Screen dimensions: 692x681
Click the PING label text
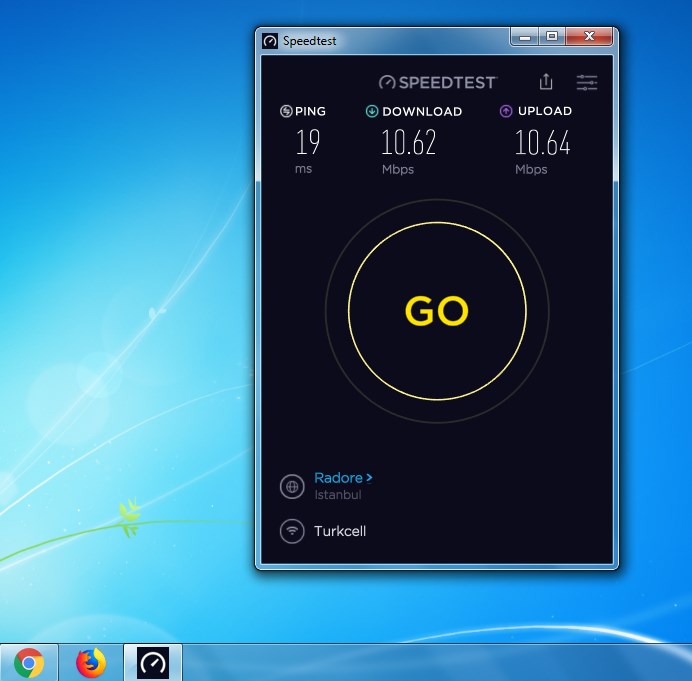(310, 111)
